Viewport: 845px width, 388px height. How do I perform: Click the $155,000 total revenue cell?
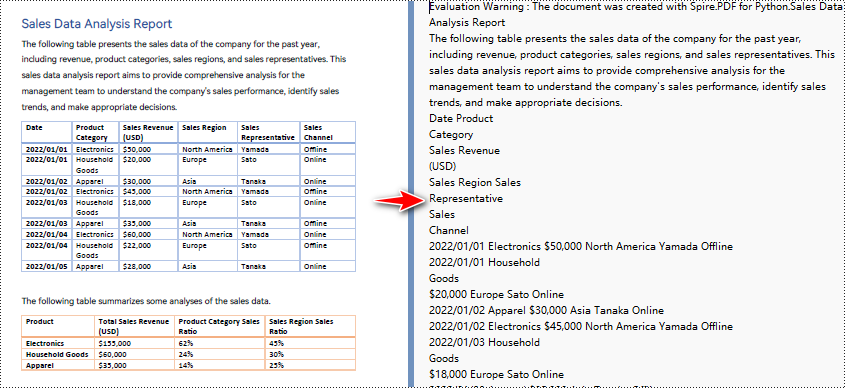click(x=134, y=343)
